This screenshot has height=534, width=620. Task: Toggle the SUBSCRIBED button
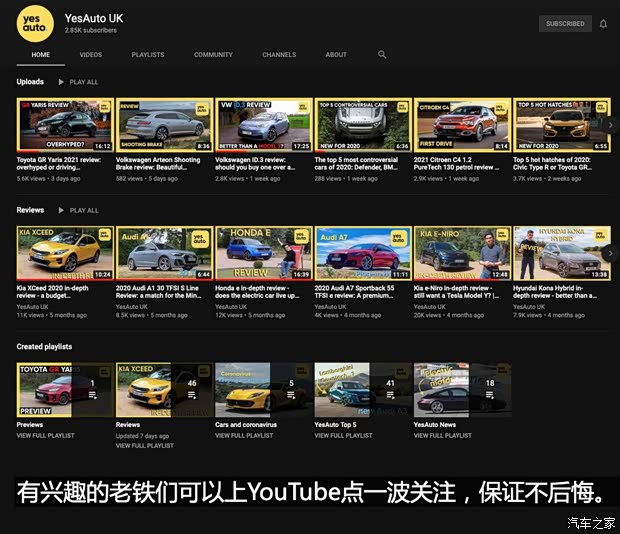pyautogui.click(x=565, y=24)
